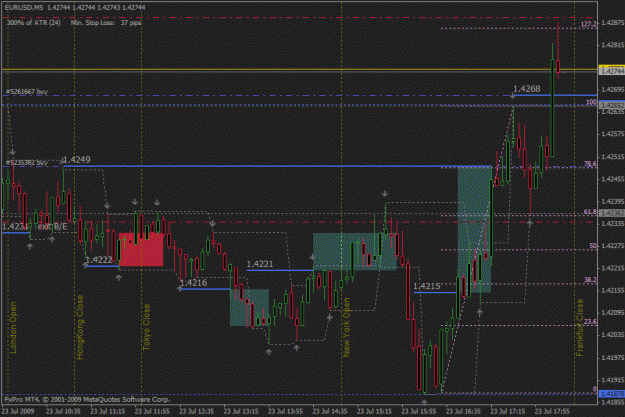
Task: Click the 1.42155 price axis label
Action: coord(612,291)
